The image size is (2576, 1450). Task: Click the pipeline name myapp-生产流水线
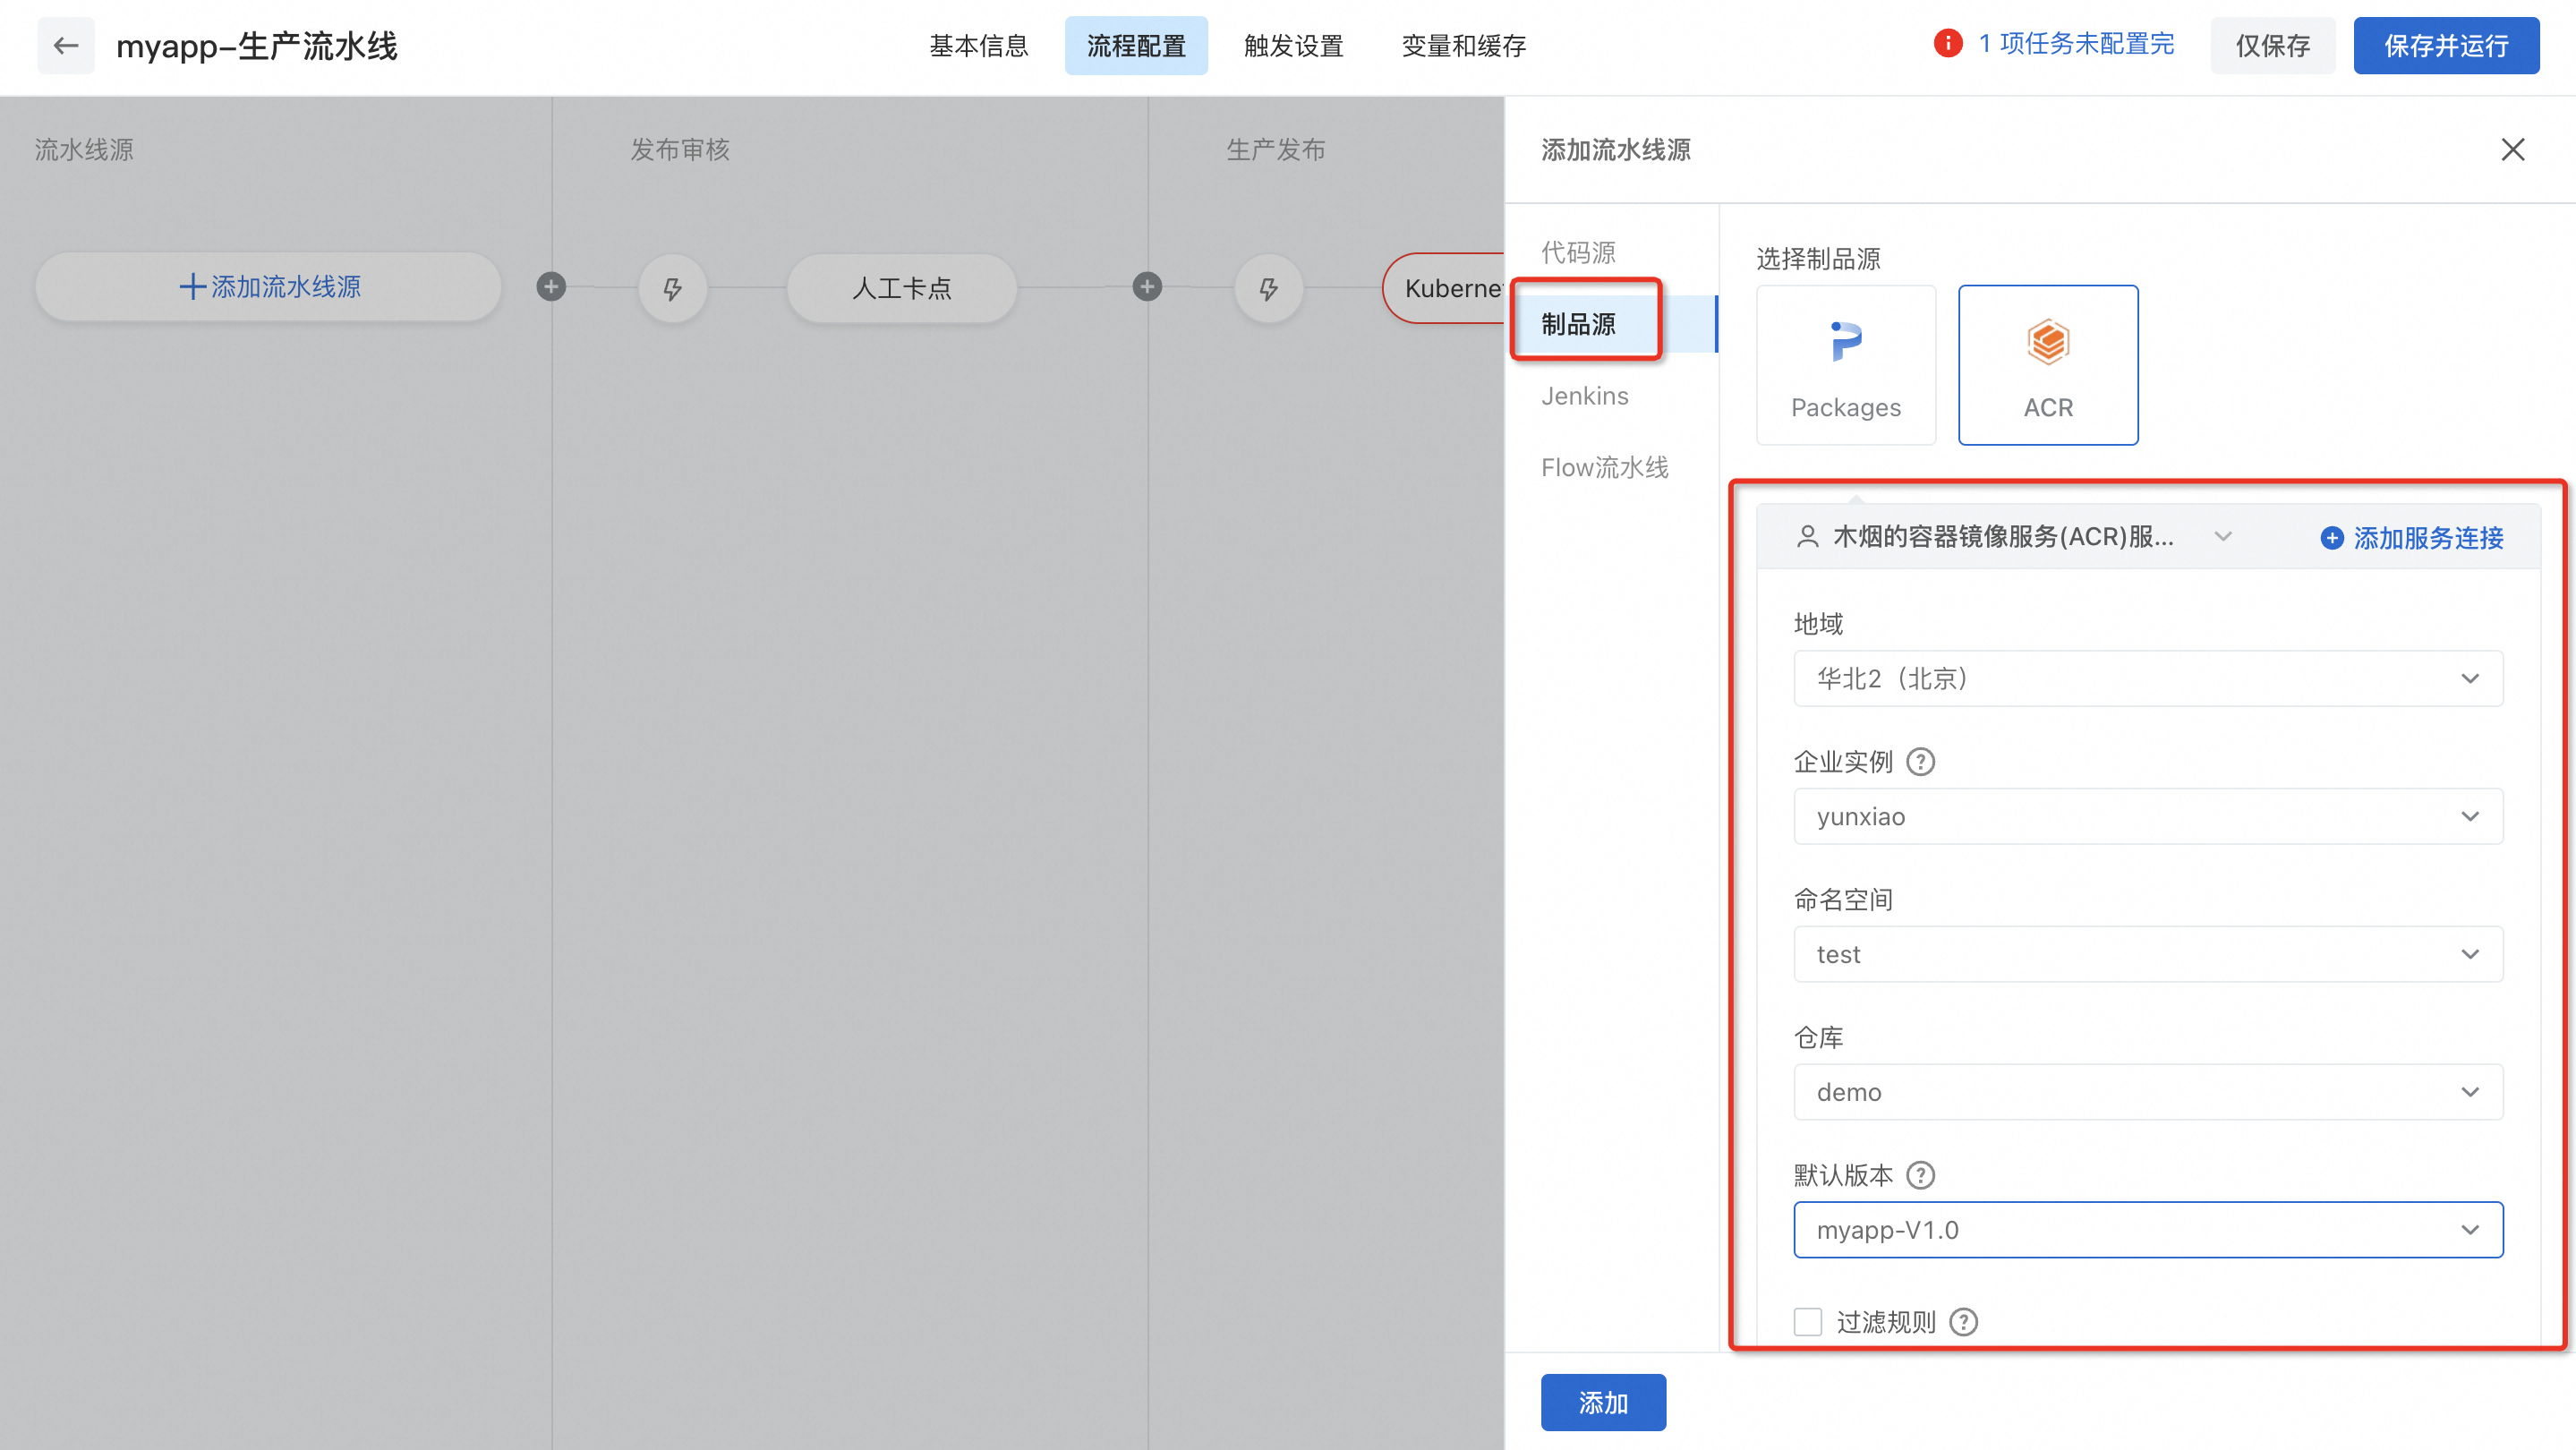coord(257,45)
